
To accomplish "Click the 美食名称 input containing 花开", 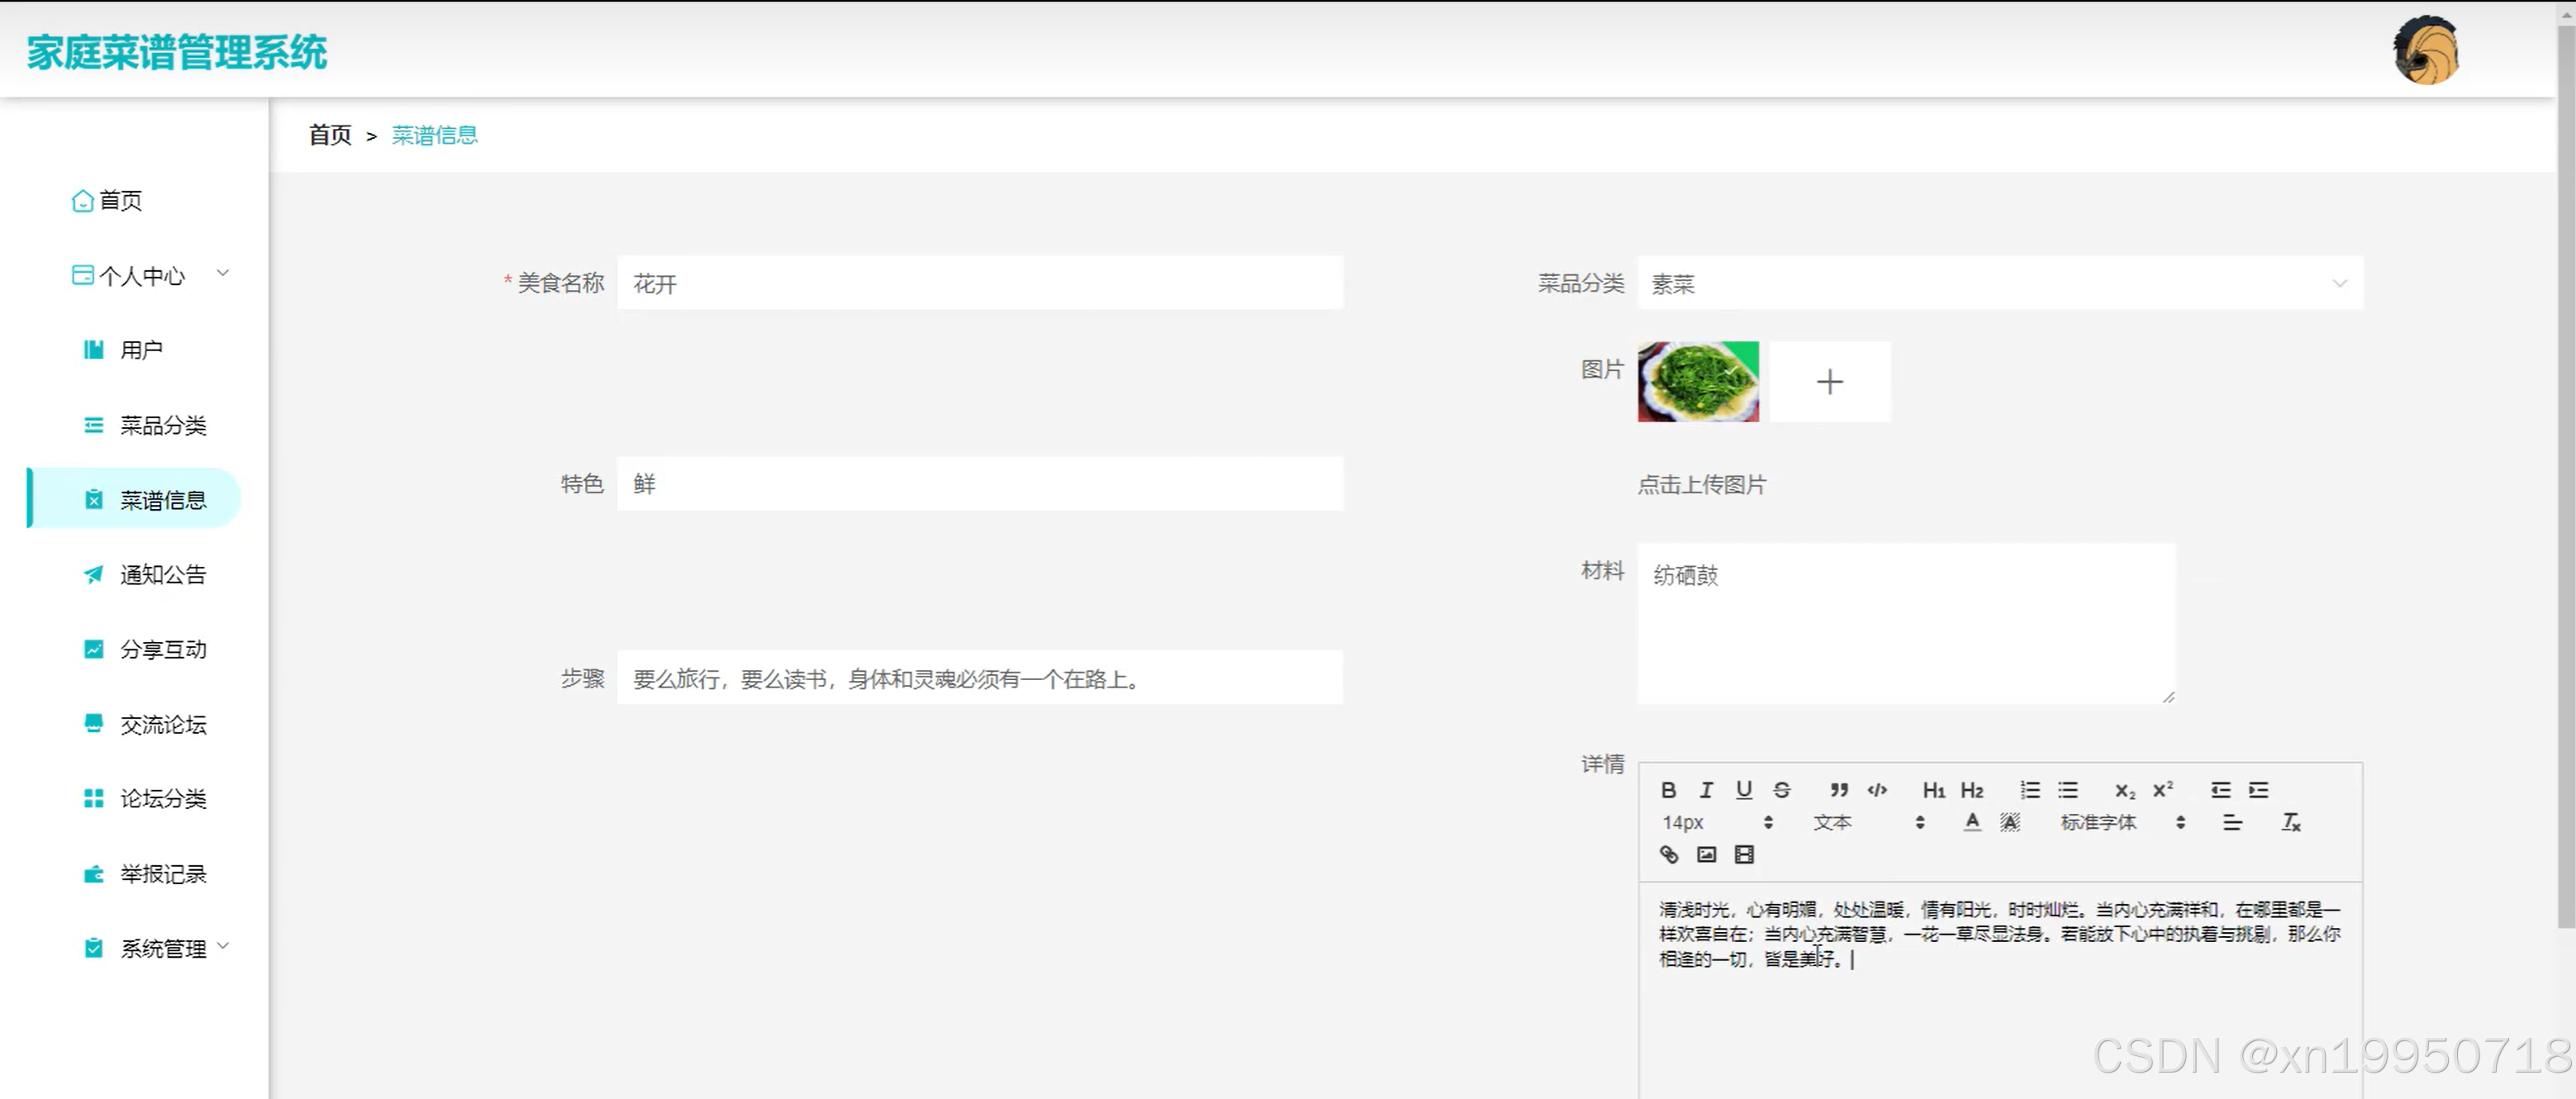I will coord(980,284).
